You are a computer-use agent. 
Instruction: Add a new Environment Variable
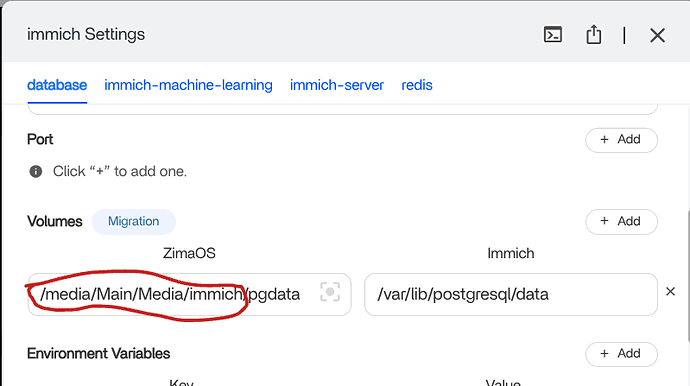(621, 354)
